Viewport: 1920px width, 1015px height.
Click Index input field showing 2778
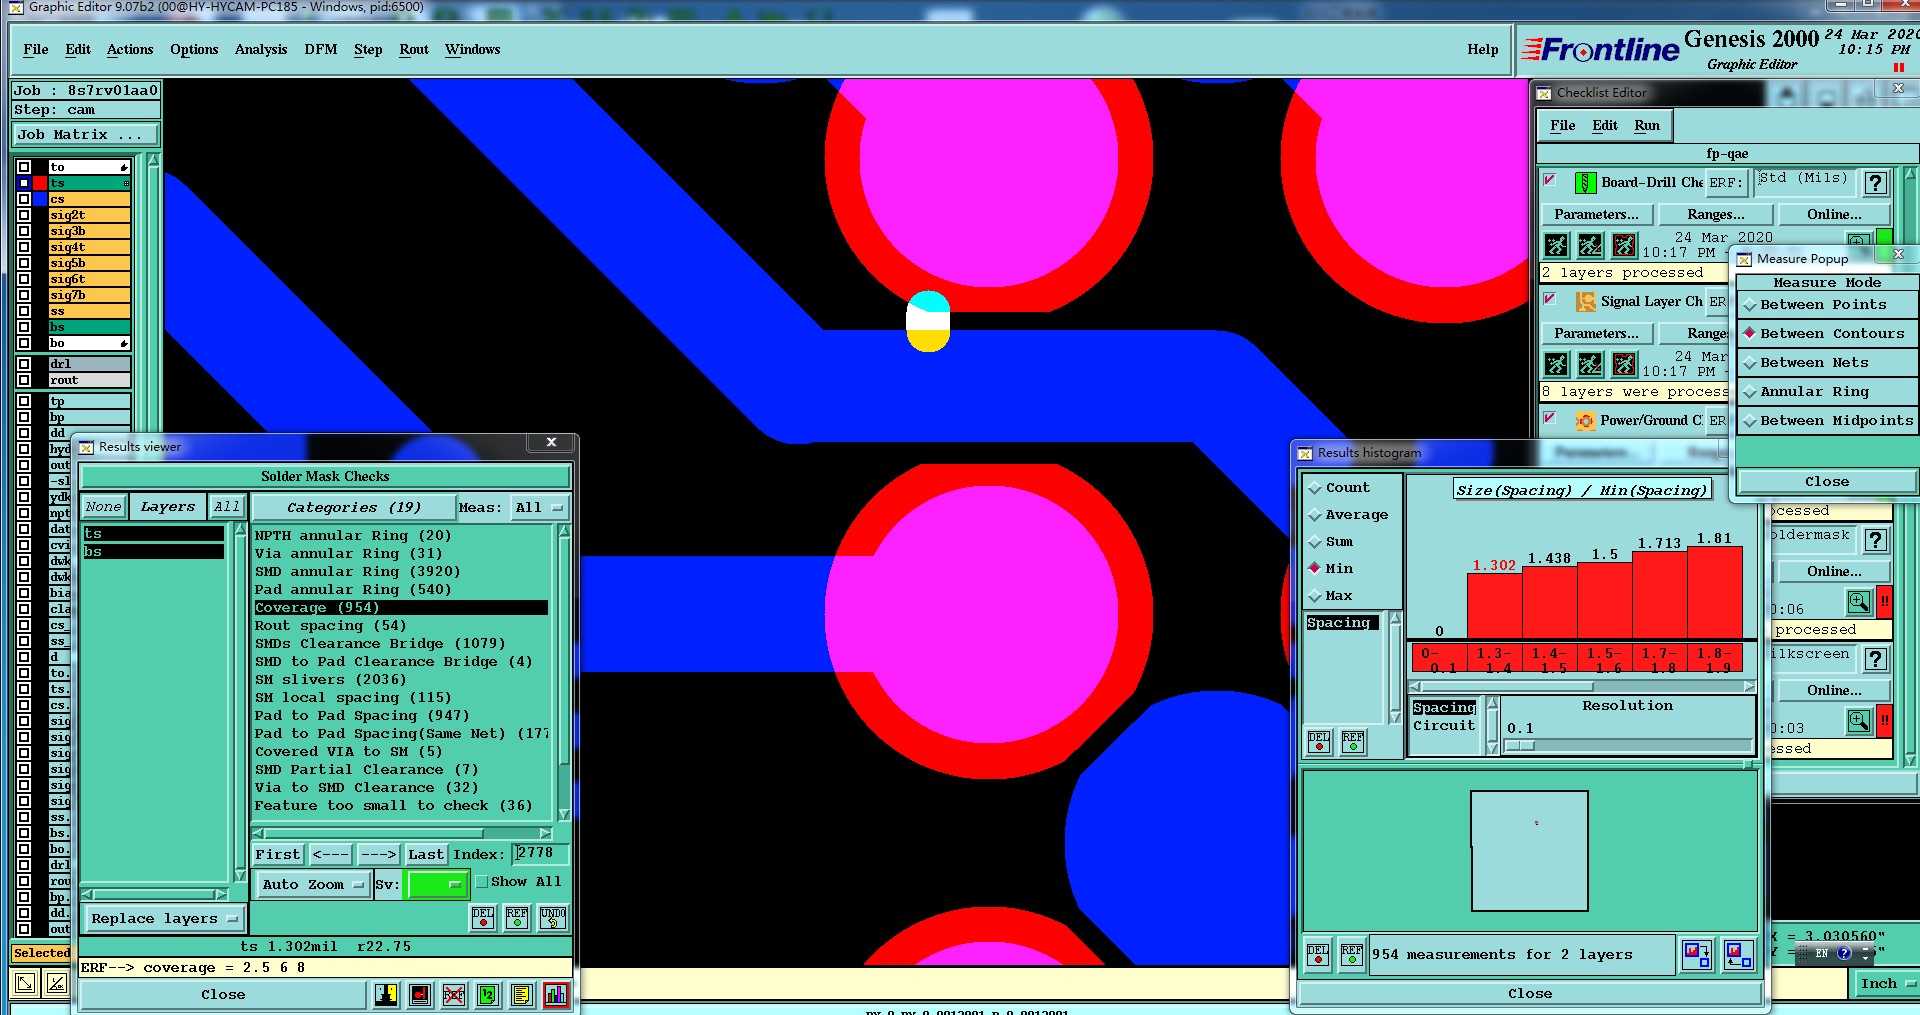541,853
